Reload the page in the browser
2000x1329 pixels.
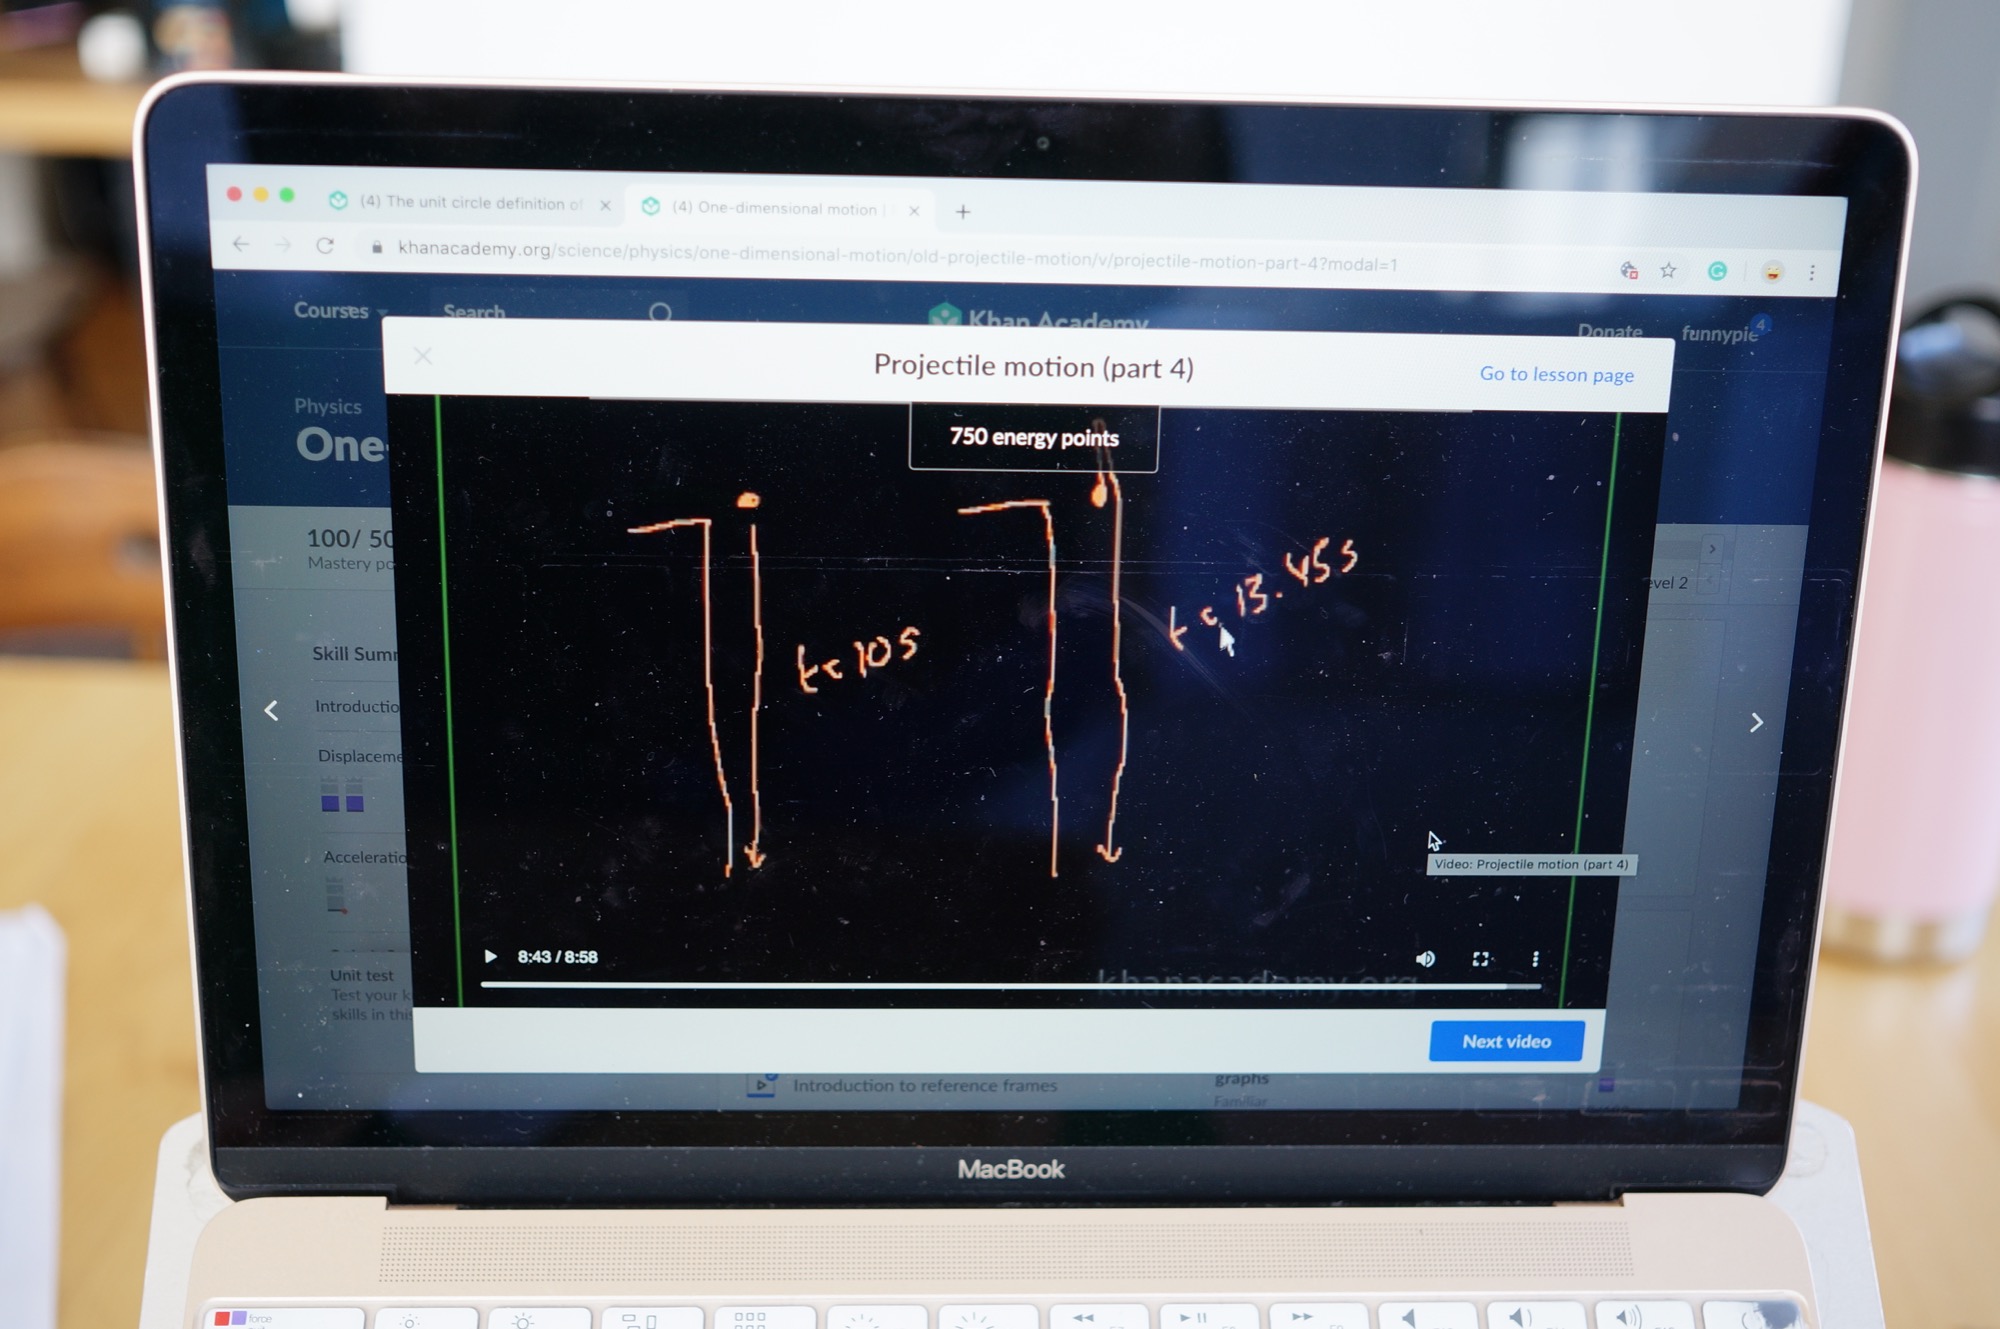(x=325, y=245)
